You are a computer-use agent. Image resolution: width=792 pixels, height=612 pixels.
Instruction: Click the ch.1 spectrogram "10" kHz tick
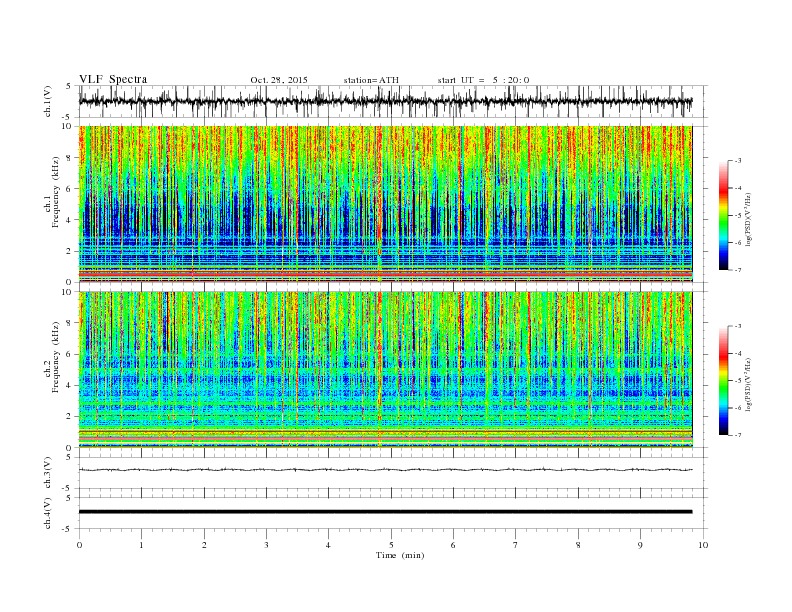coord(67,126)
